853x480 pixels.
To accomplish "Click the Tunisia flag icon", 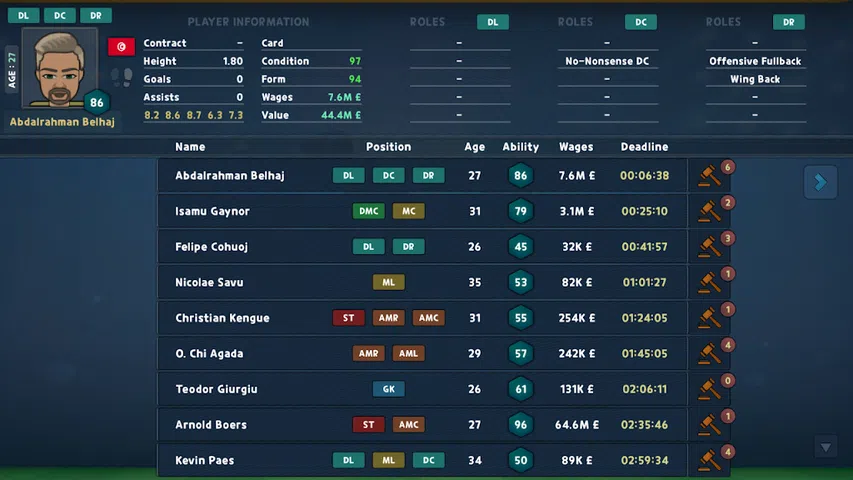I will 121,47.
